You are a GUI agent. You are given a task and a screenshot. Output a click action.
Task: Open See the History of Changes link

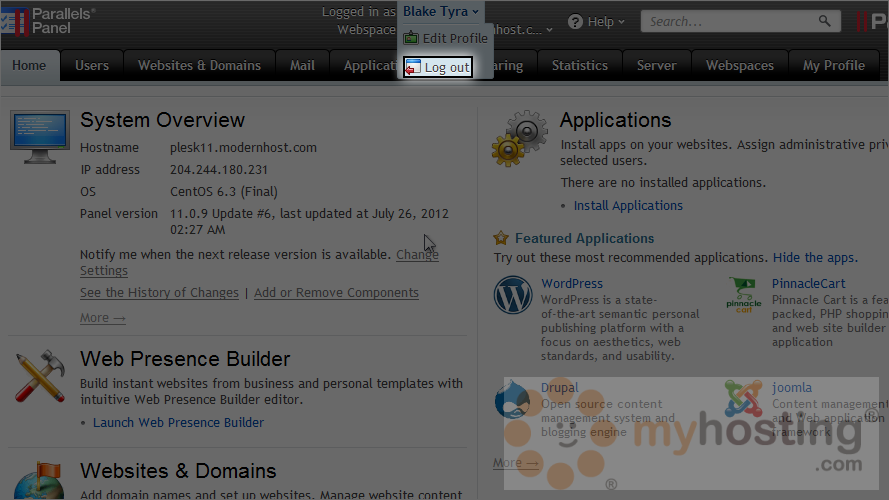pyautogui.click(x=159, y=293)
